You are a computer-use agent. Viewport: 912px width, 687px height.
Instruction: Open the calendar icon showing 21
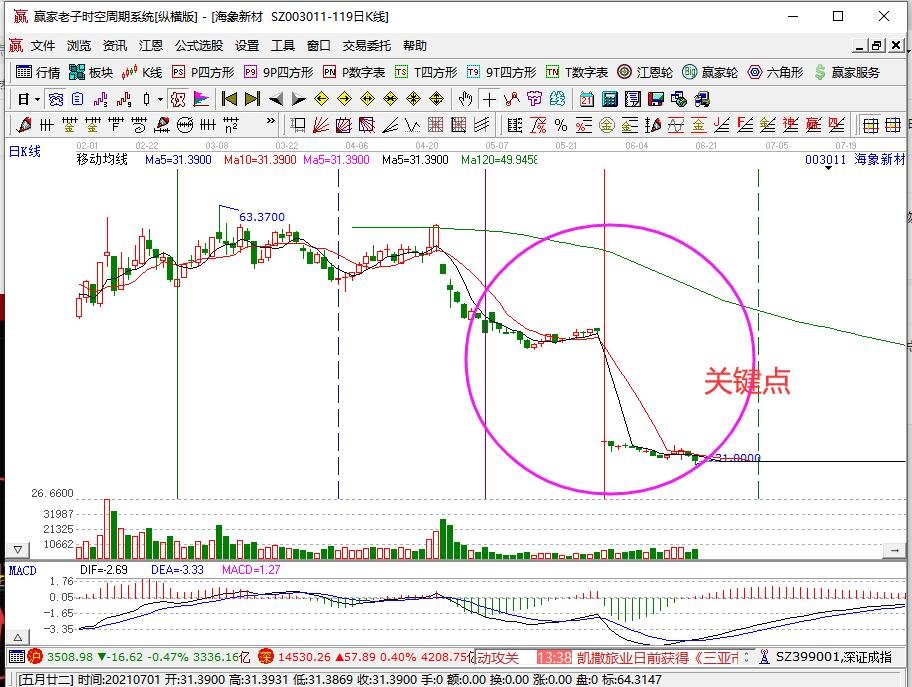pos(586,99)
